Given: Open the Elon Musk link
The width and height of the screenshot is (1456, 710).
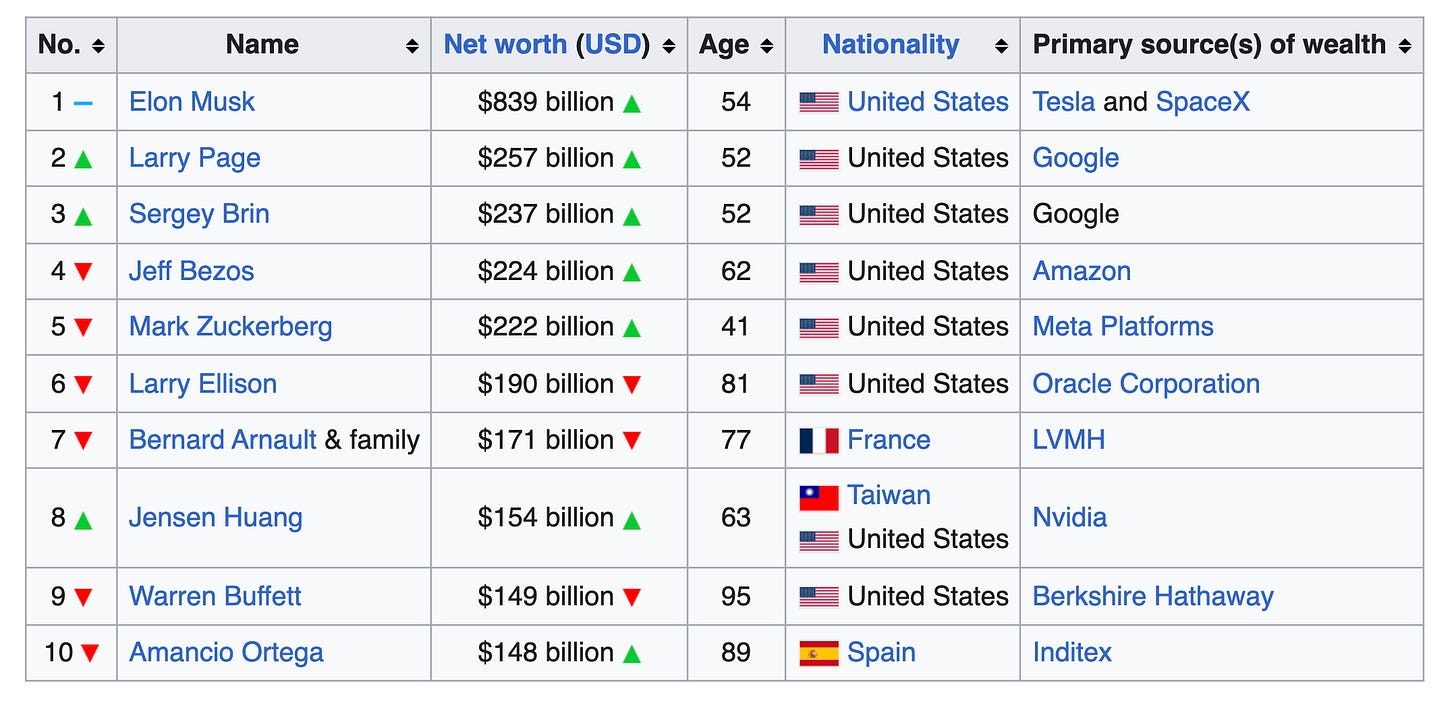Looking at the screenshot, I should tap(192, 102).
